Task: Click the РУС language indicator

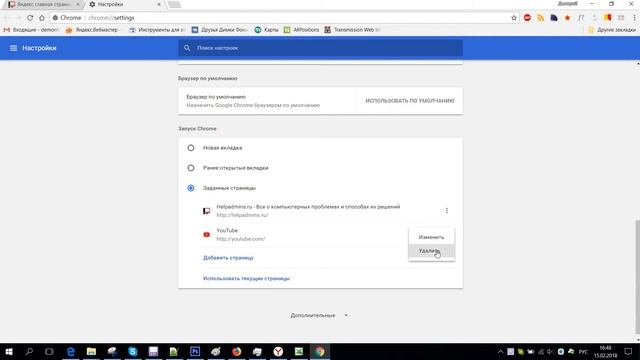Action: pyautogui.click(x=583, y=351)
